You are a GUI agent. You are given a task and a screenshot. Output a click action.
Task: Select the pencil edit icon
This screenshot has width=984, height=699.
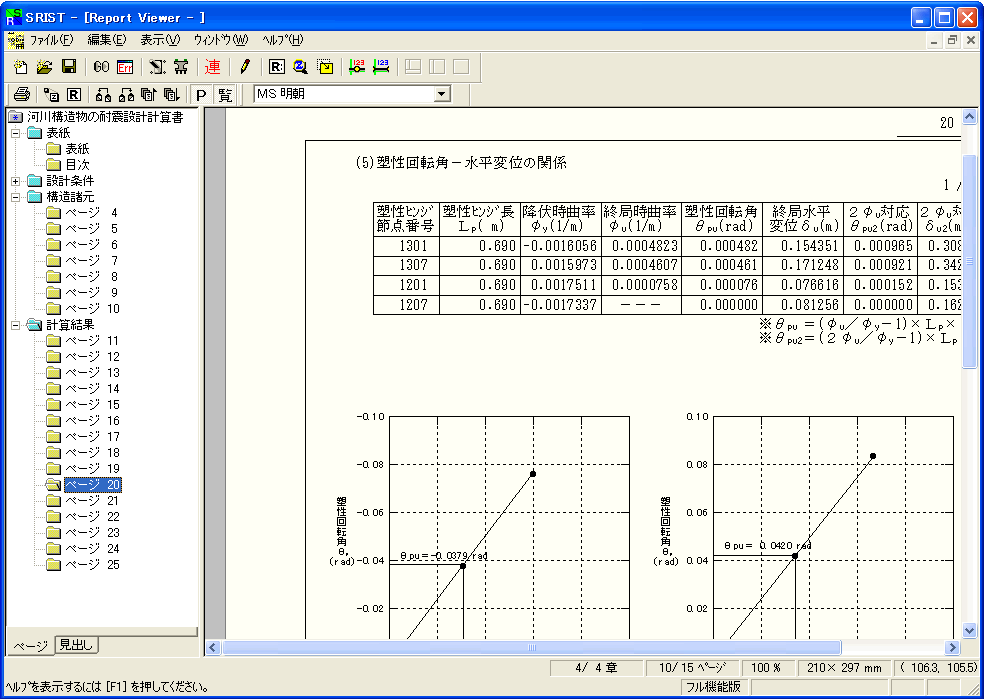click(245, 67)
